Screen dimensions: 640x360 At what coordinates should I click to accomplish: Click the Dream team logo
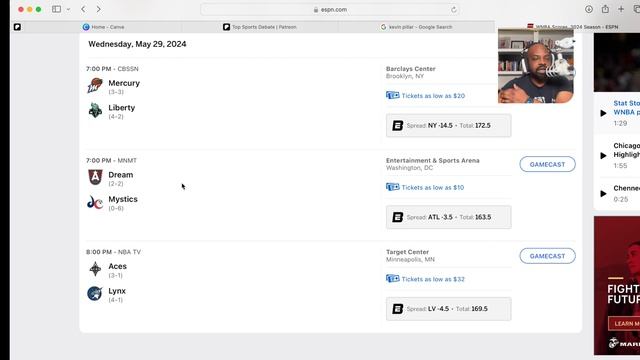pyautogui.click(x=95, y=177)
